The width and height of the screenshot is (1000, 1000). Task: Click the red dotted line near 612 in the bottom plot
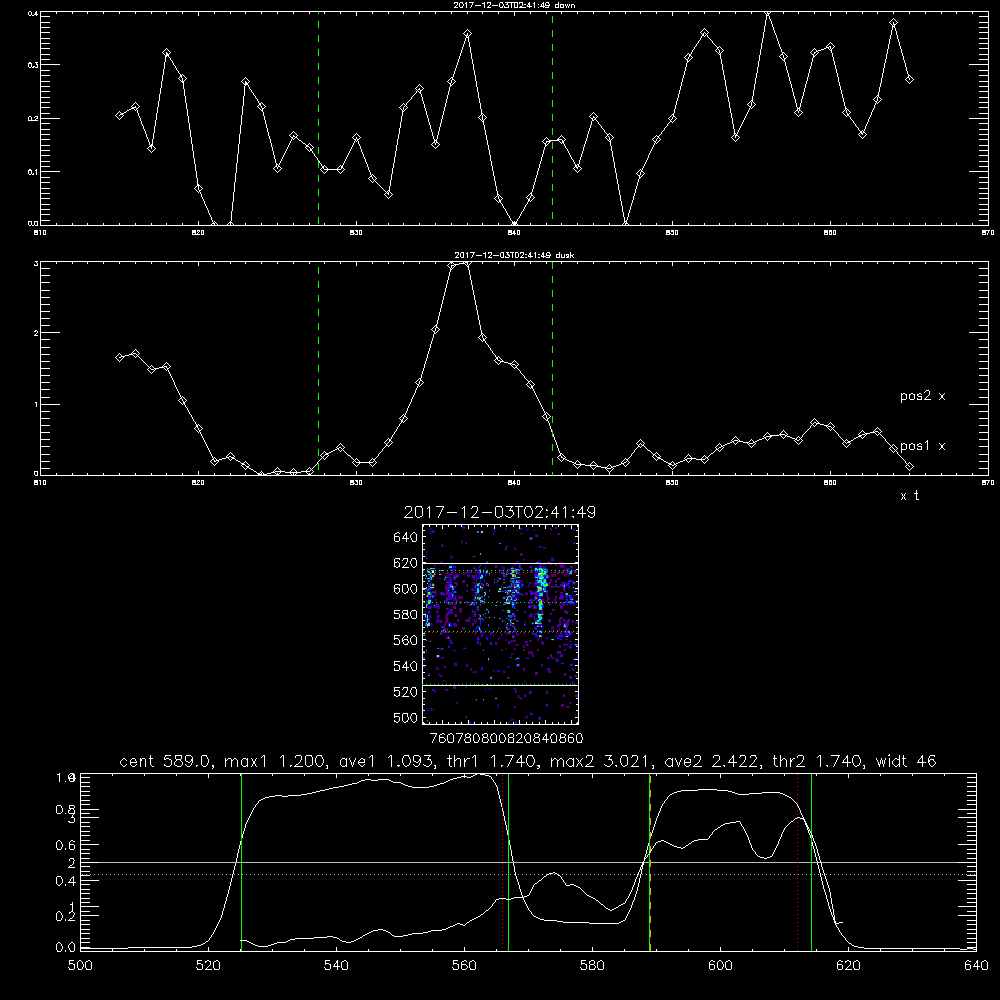point(797,862)
